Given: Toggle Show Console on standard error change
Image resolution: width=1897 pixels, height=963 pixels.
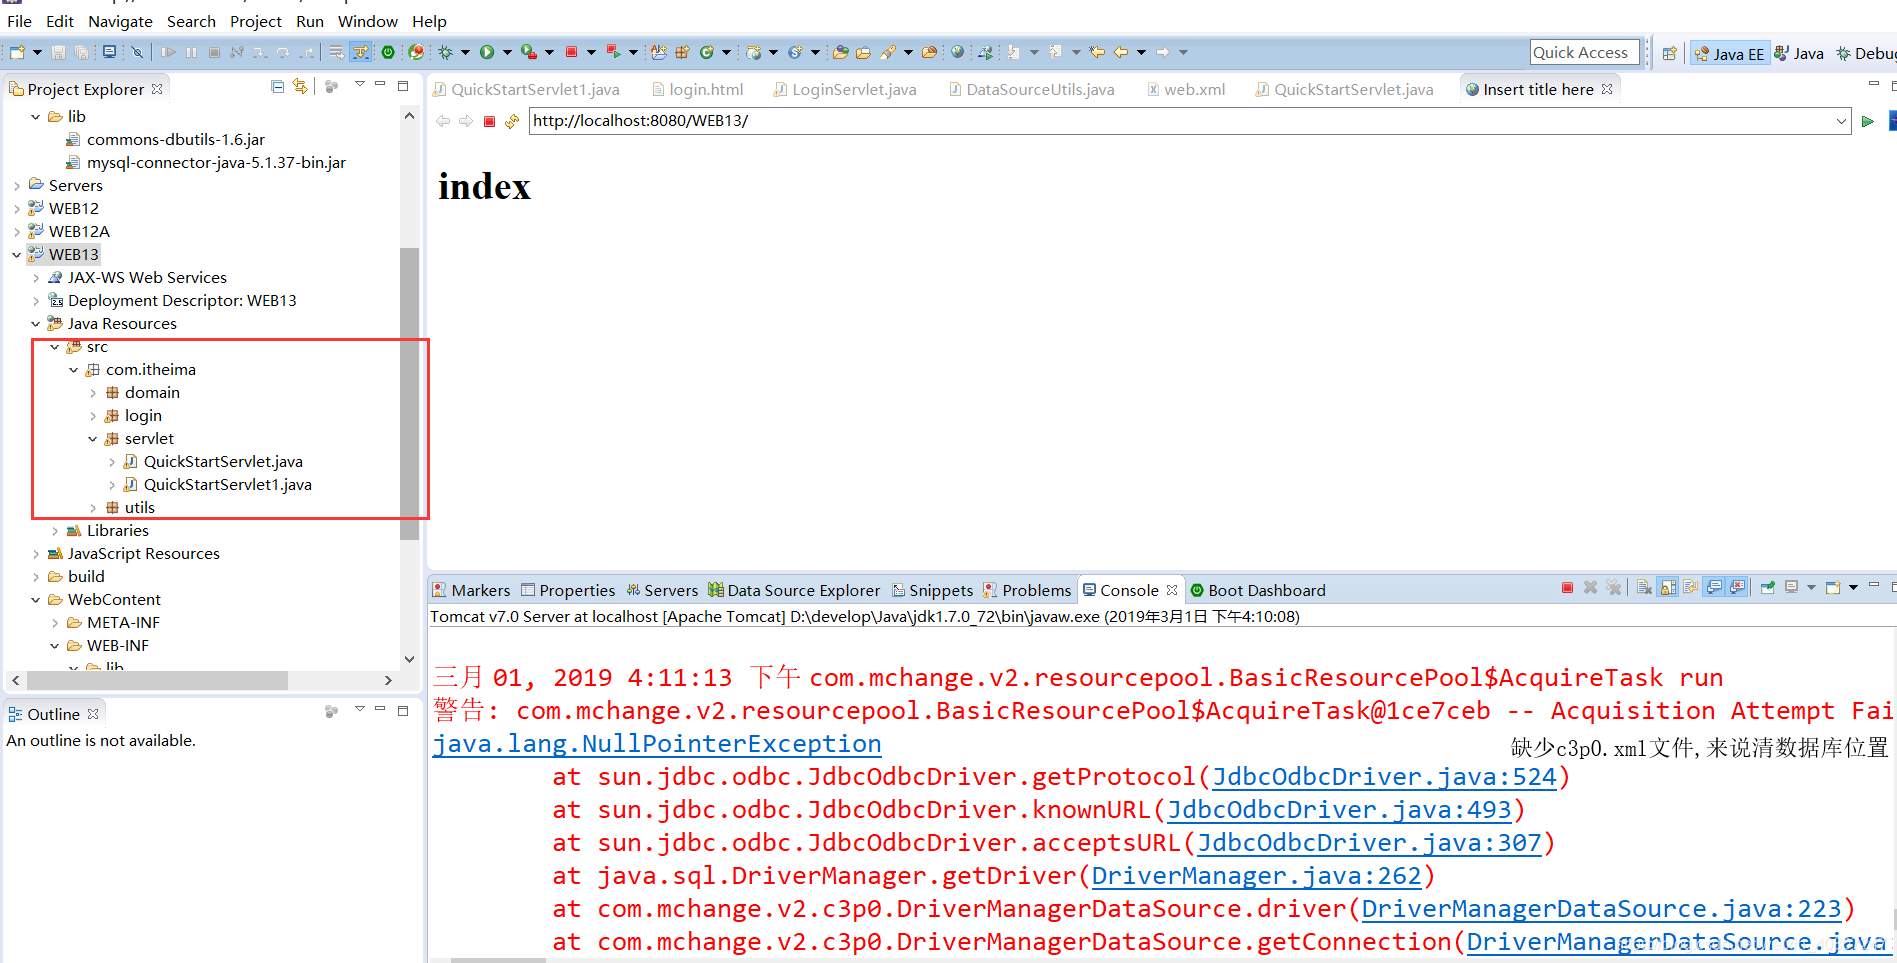Looking at the screenshot, I should (x=1738, y=588).
